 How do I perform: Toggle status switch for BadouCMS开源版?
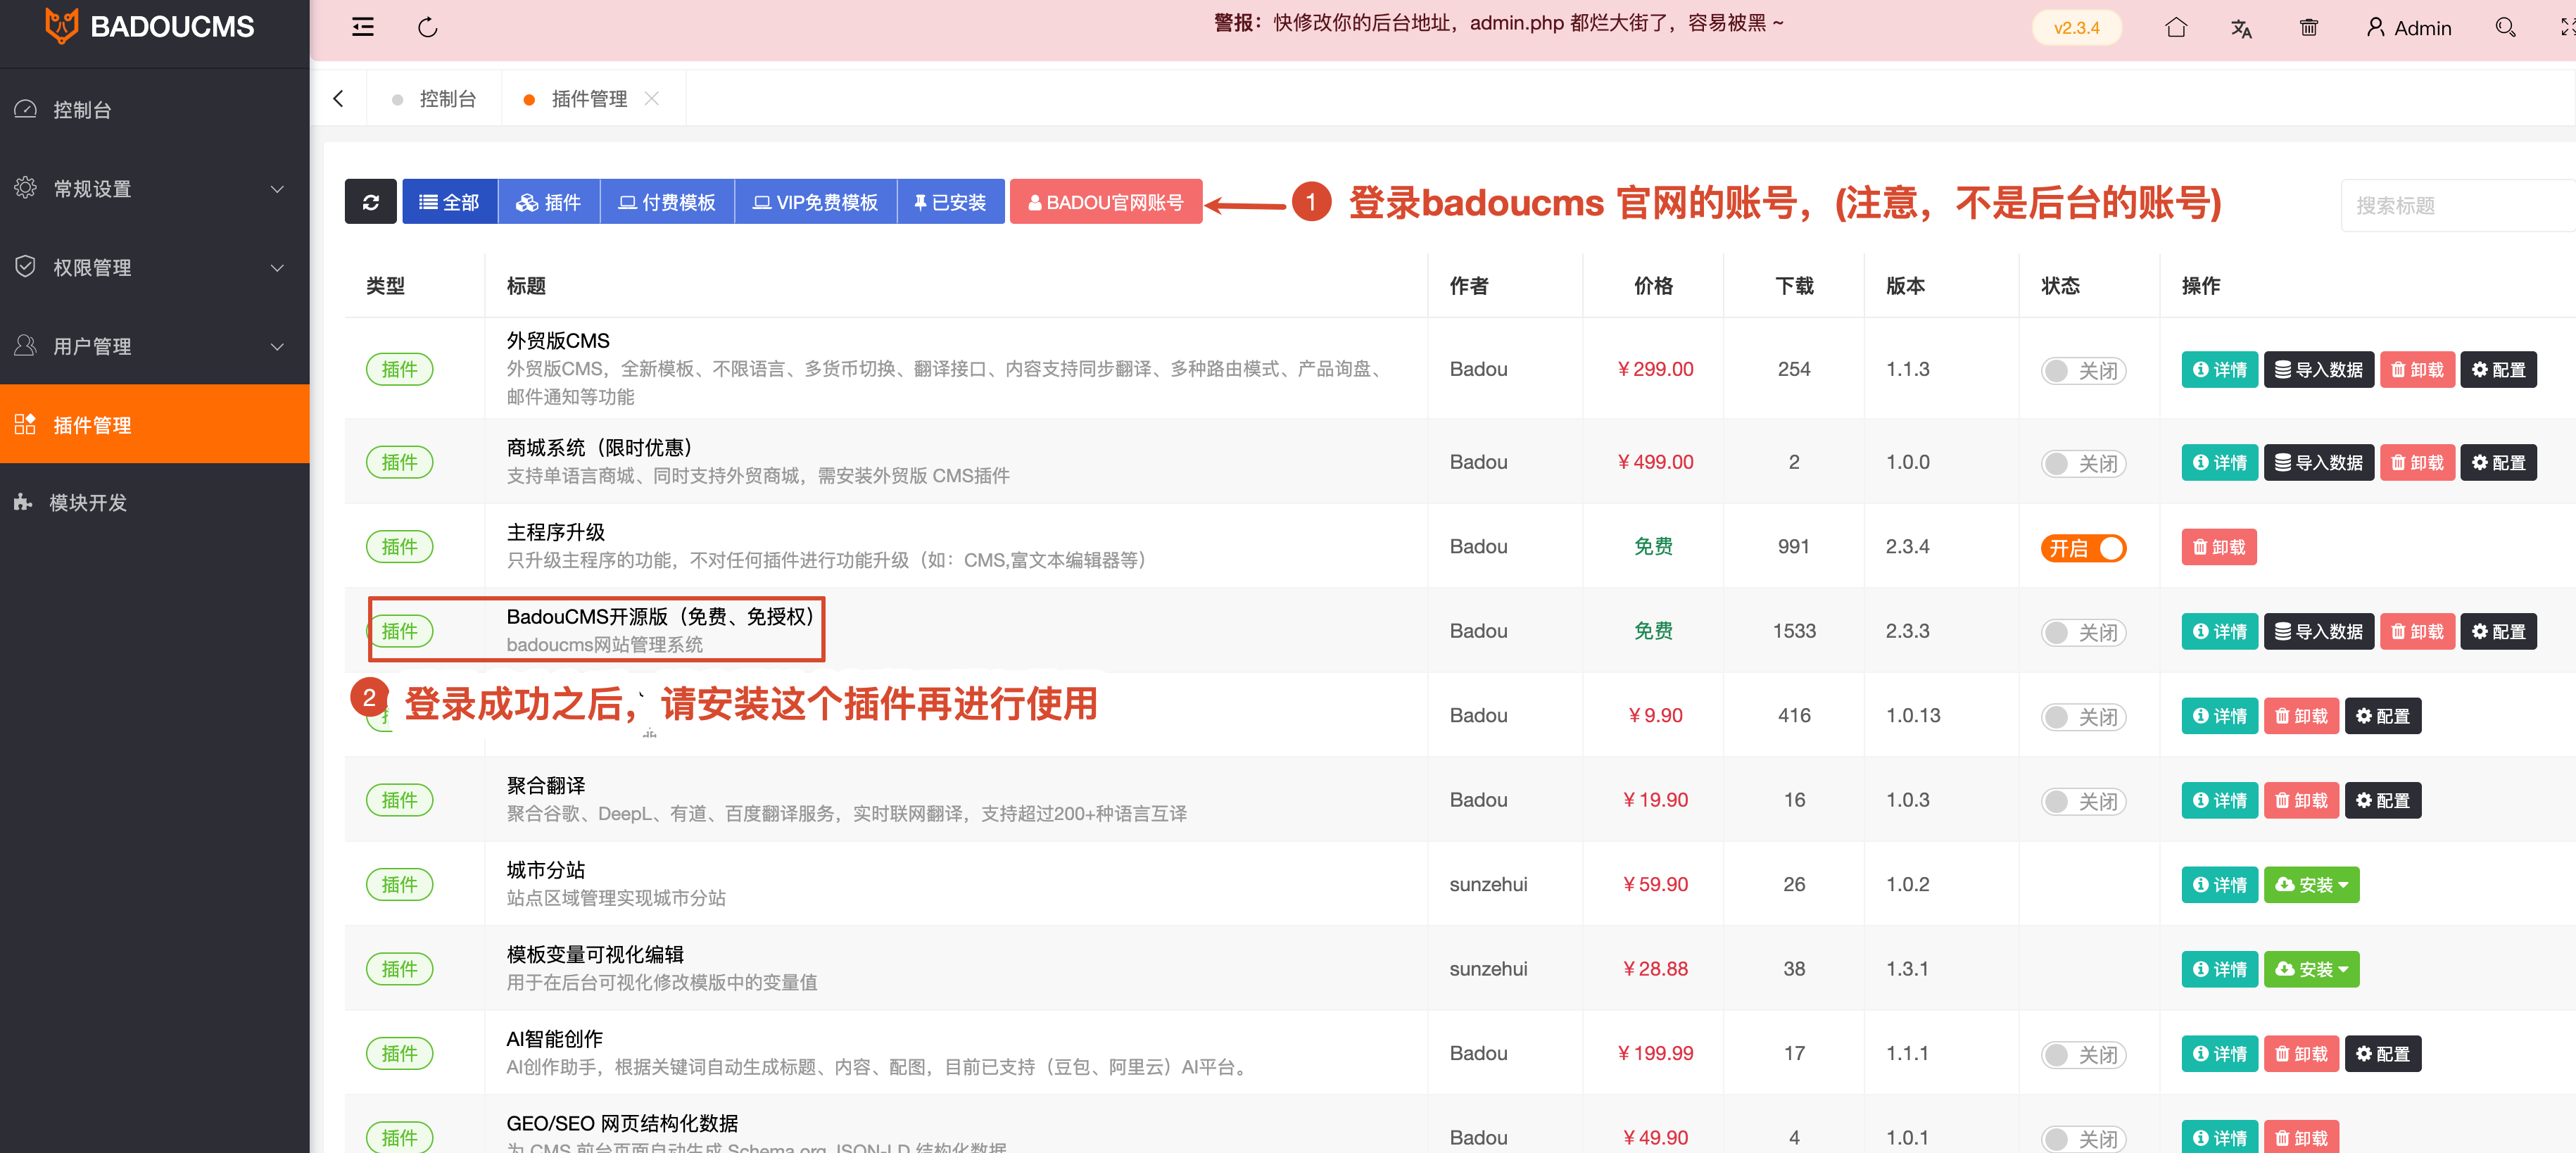pos(2083,633)
